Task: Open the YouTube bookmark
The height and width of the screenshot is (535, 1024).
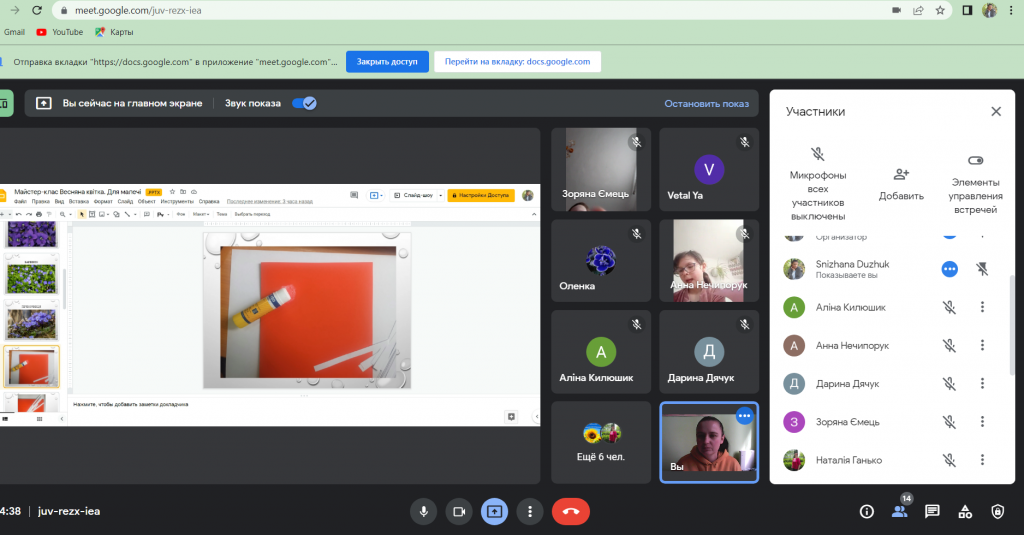Action: pos(60,32)
